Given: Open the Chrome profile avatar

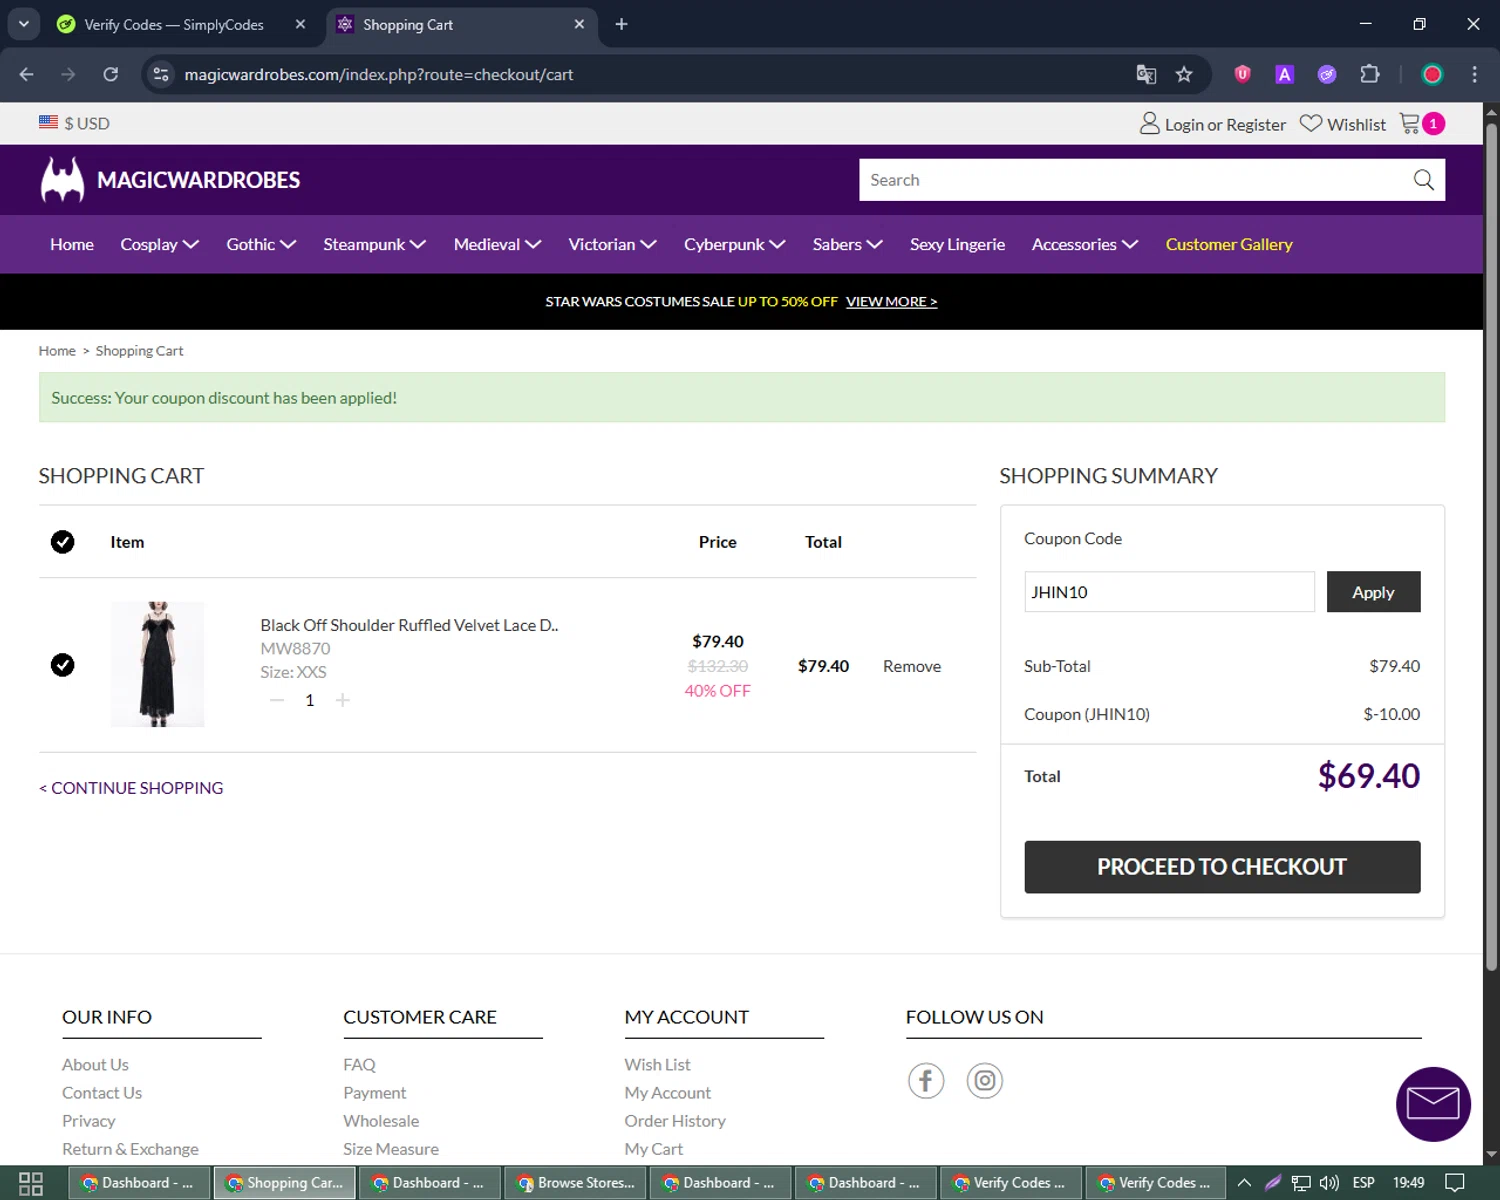Looking at the screenshot, I should [1432, 74].
